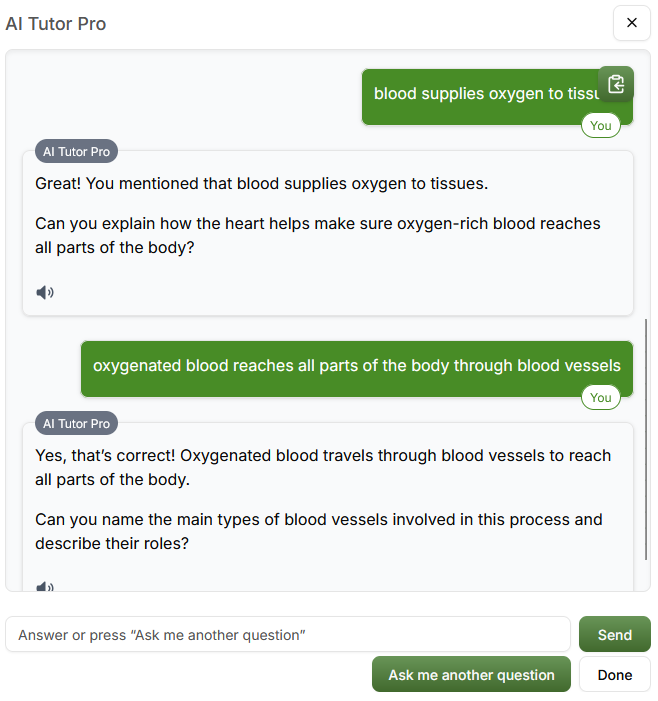Click "Ask me another question" button
The width and height of the screenshot is (658, 701).
tap(471, 675)
